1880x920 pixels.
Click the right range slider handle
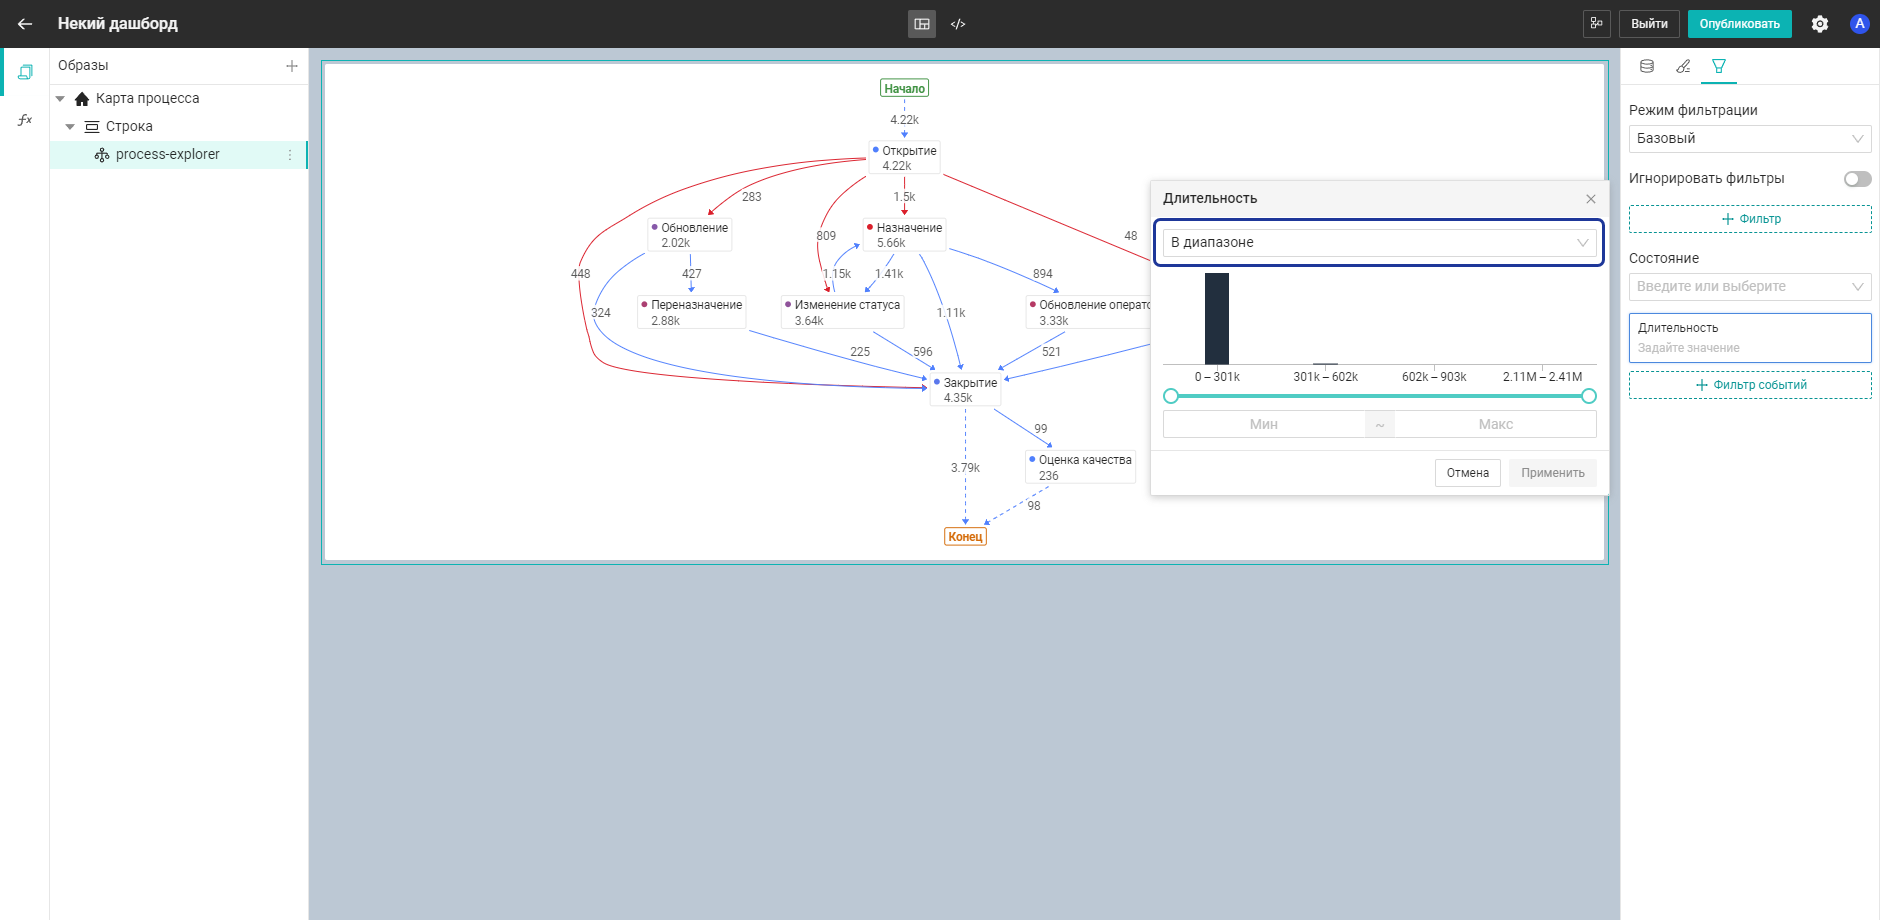1589,396
